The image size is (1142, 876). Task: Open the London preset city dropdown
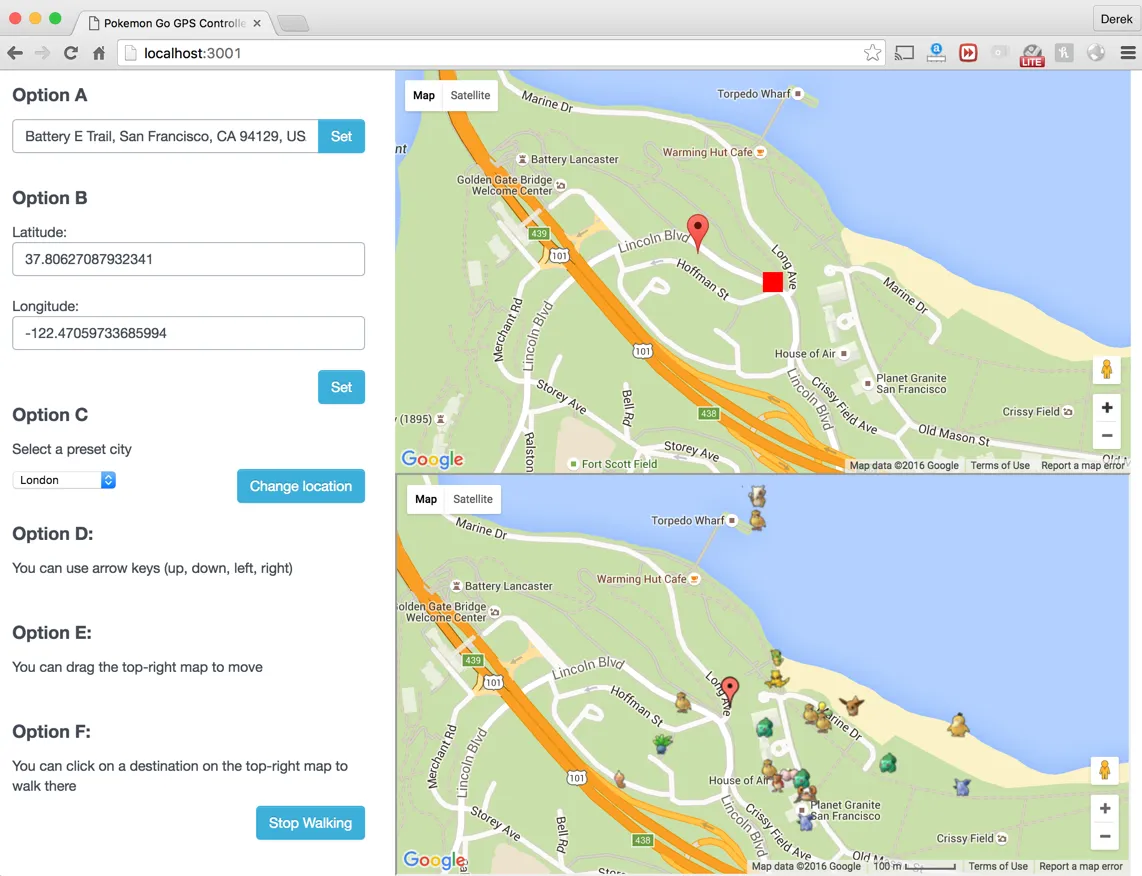click(64, 481)
